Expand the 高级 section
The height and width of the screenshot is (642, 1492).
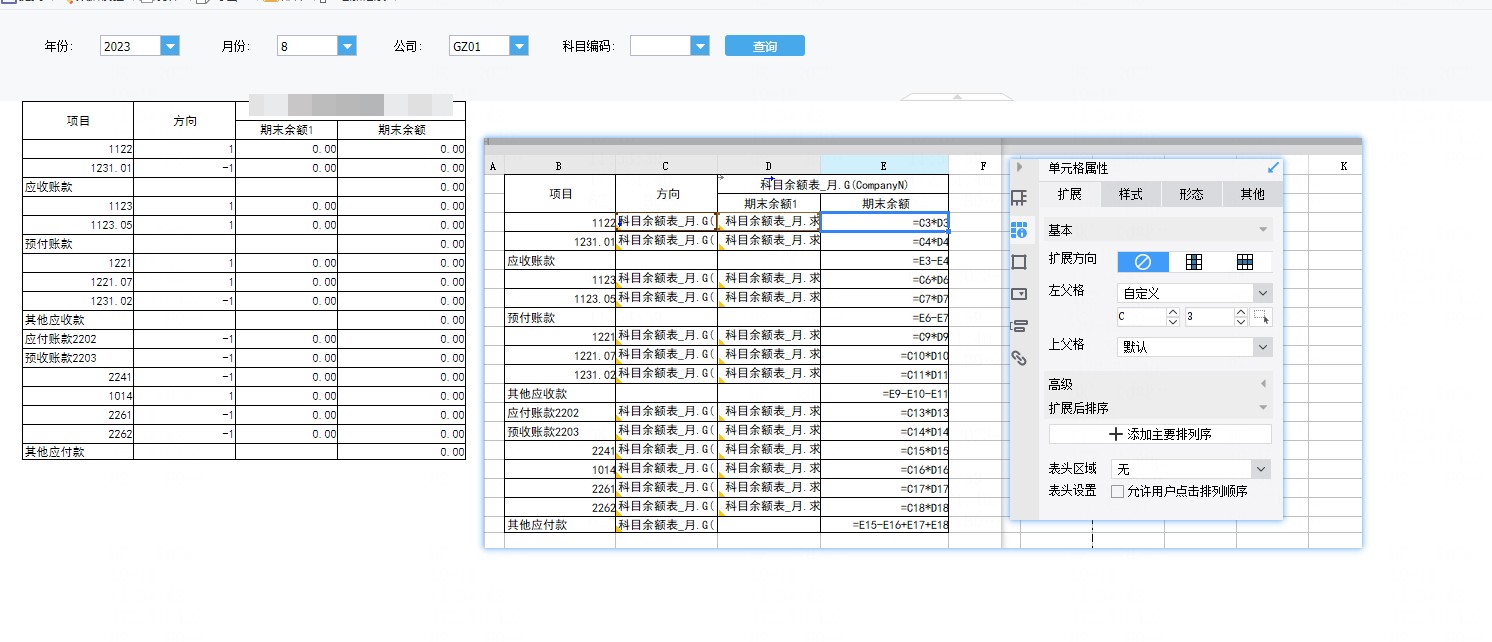(x=1263, y=384)
